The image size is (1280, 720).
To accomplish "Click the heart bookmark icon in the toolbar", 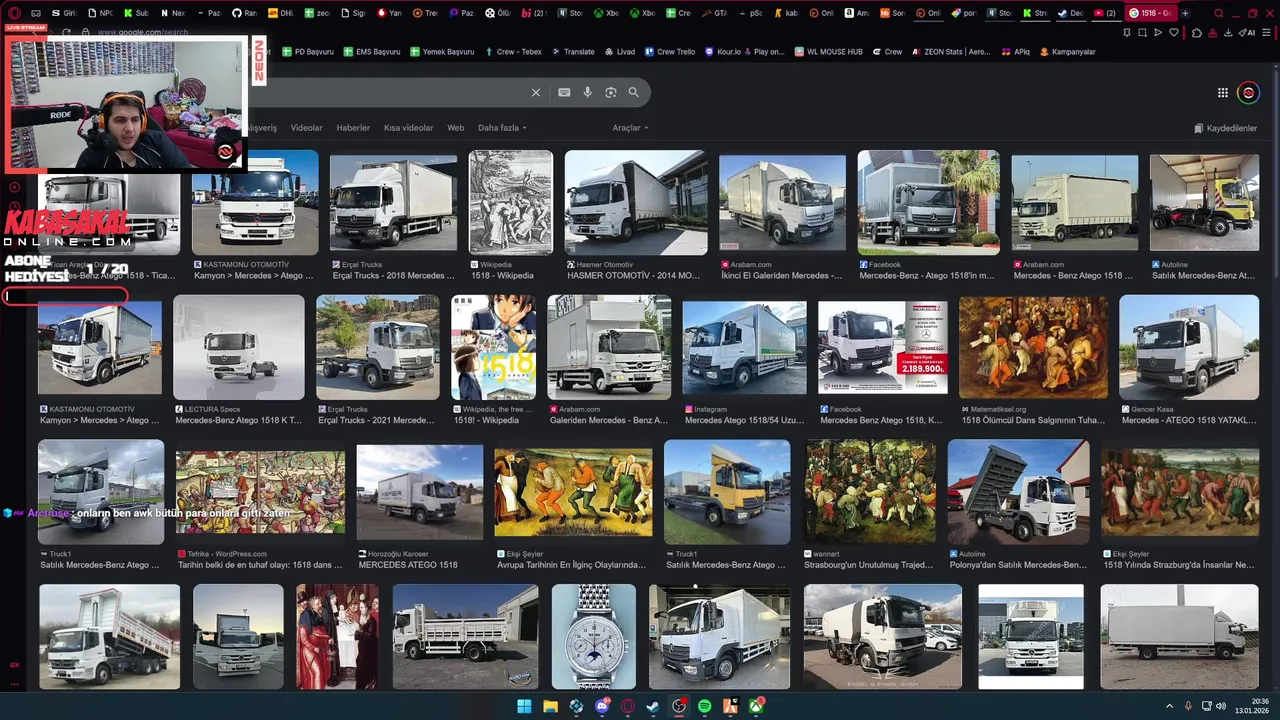I will (x=1174, y=32).
